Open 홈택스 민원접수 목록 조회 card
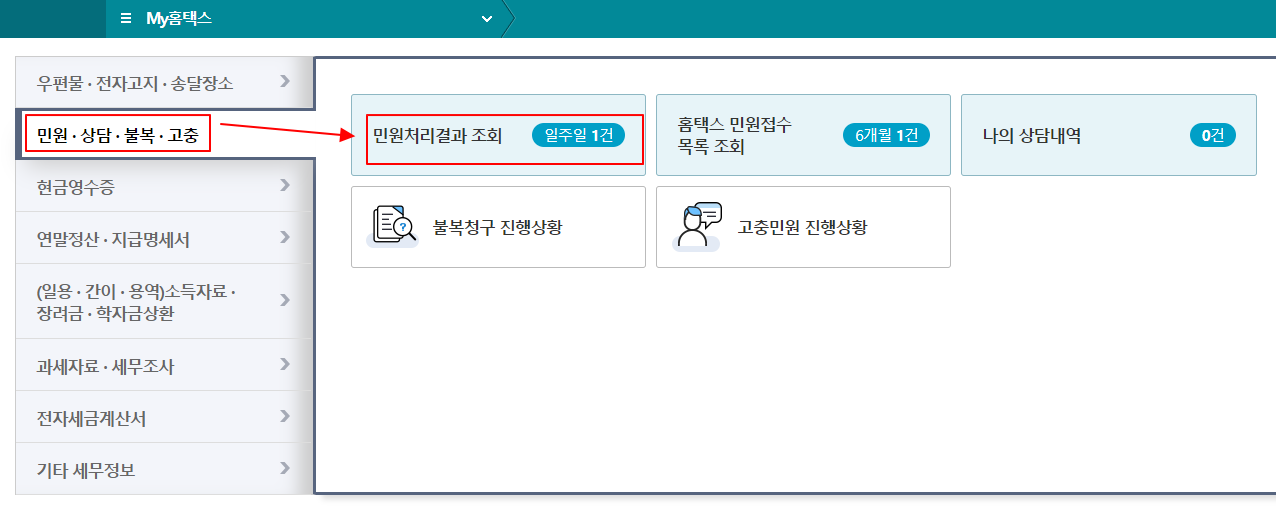Viewport: 1276px width, 530px height. [803, 135]
